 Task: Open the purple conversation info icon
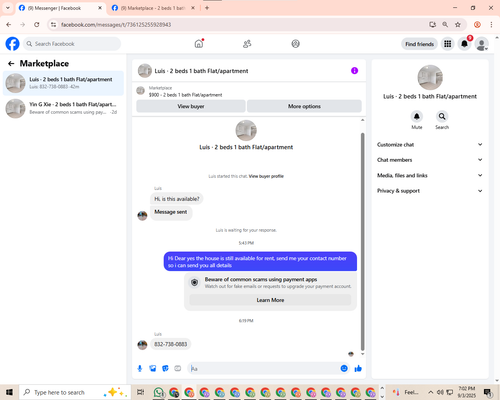(x=354, y=71)
